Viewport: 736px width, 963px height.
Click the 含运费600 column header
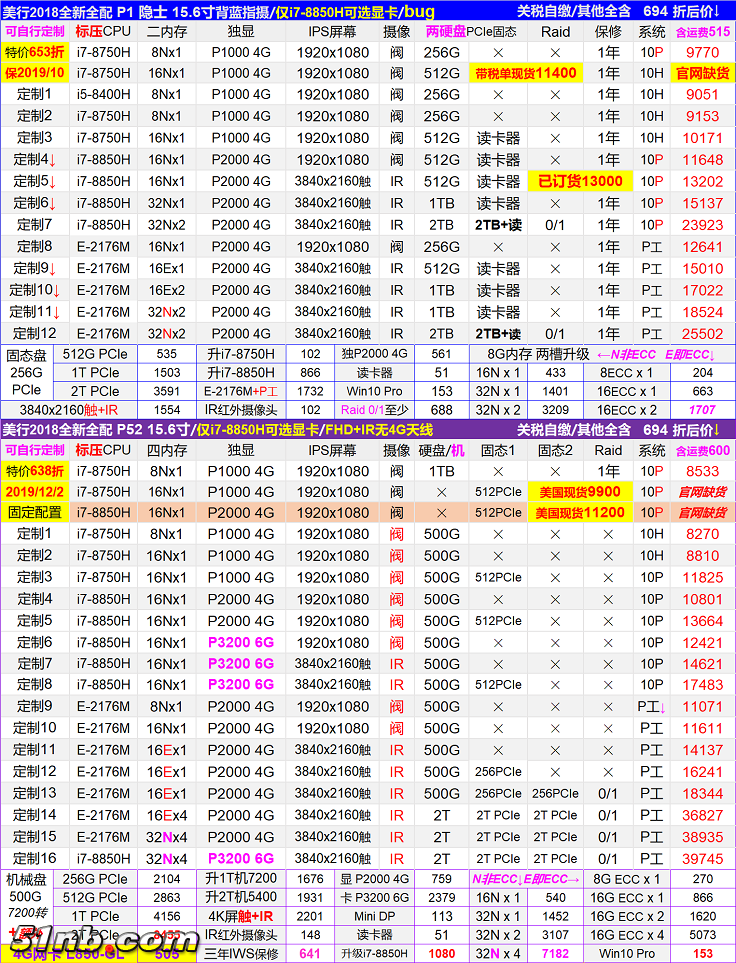702,450
